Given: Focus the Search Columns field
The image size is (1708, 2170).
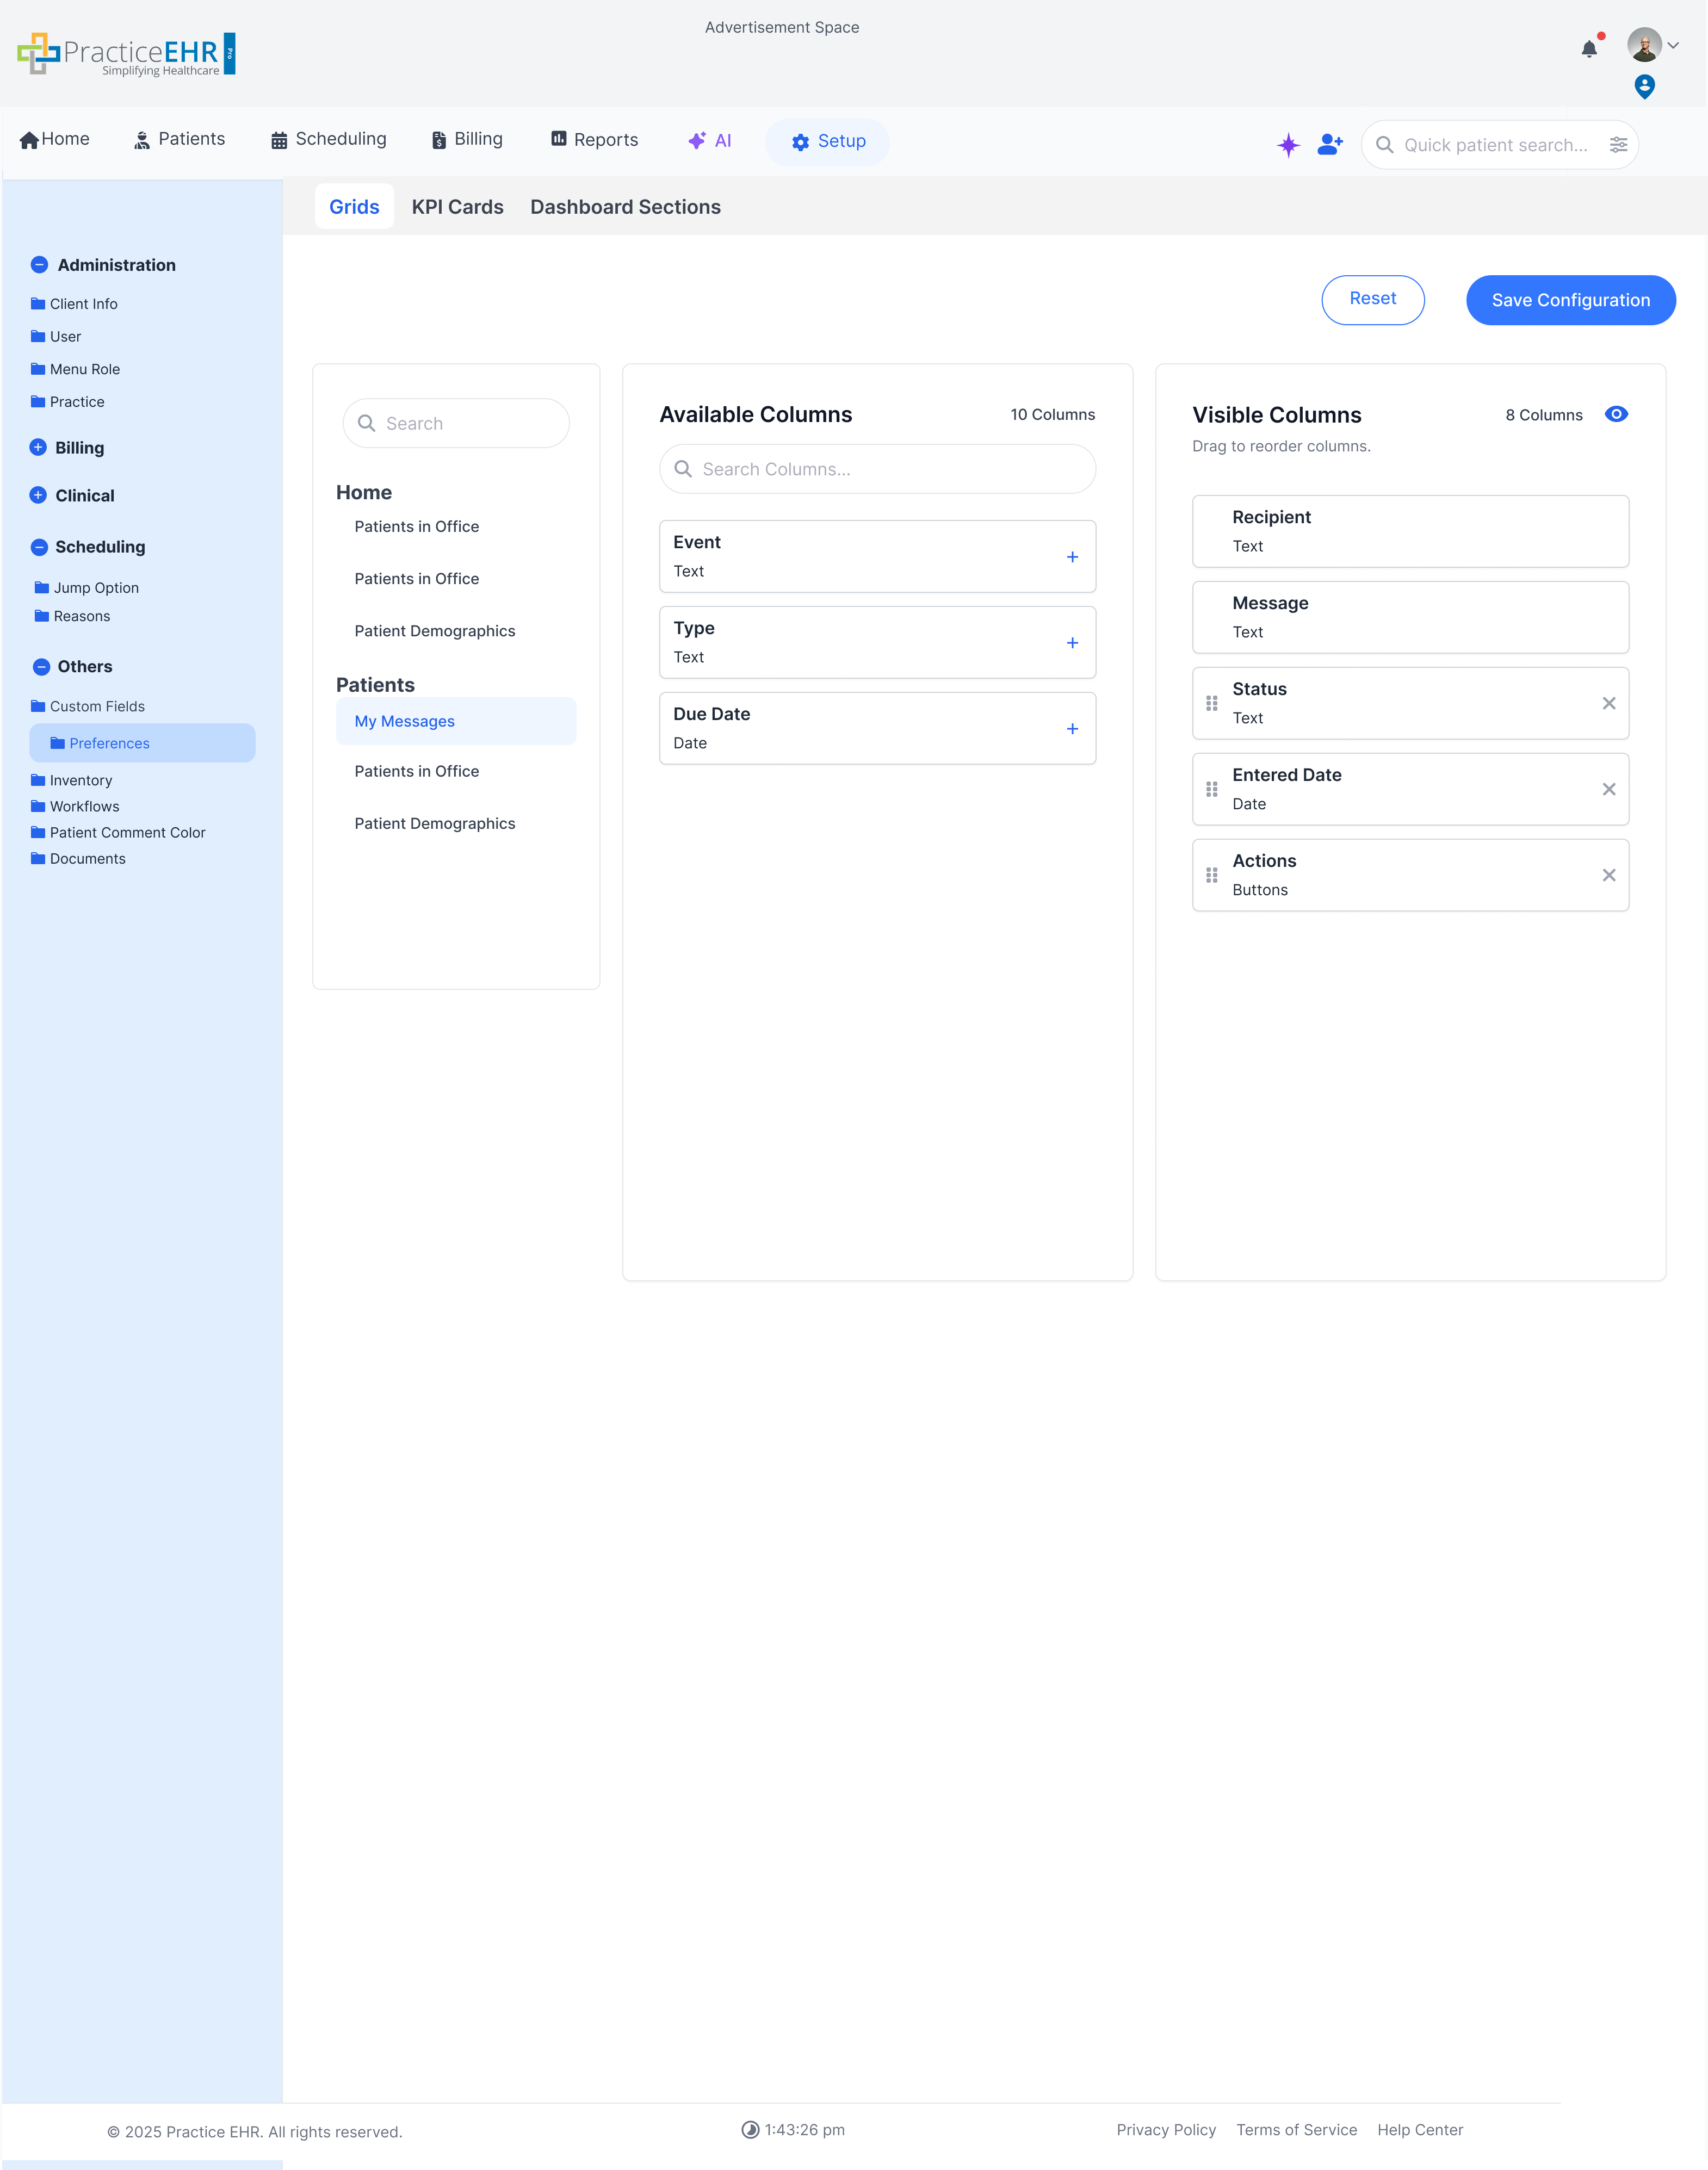Looking at the screenshot, I should [x=877, y=469].
